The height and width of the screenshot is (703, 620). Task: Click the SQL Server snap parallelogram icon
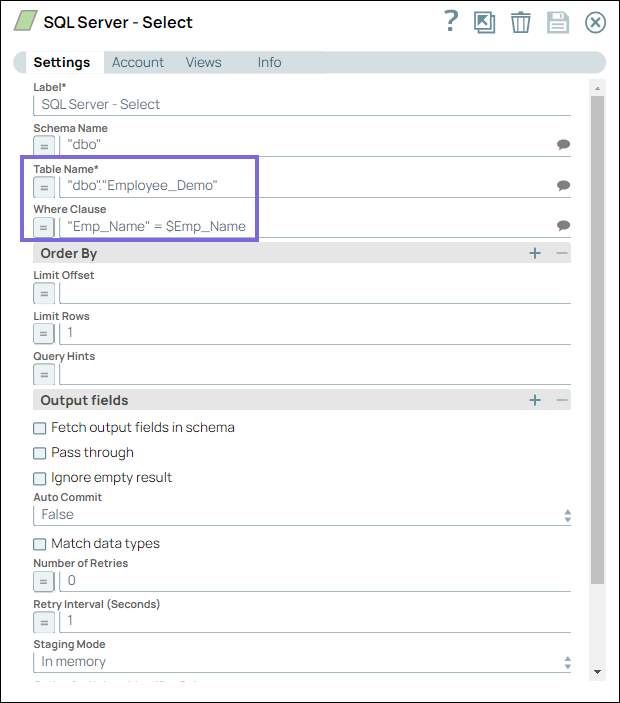click(x=26, y=21)
